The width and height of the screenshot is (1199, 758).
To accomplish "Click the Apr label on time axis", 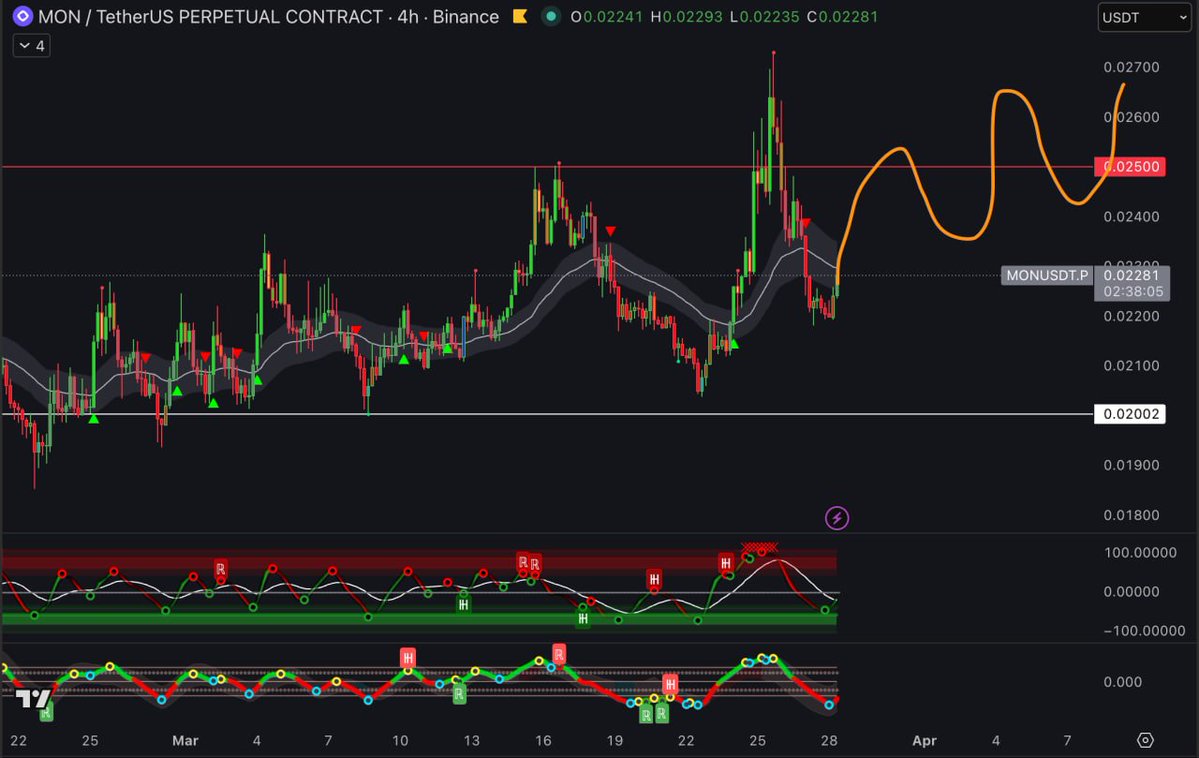I will pos(924,740).
